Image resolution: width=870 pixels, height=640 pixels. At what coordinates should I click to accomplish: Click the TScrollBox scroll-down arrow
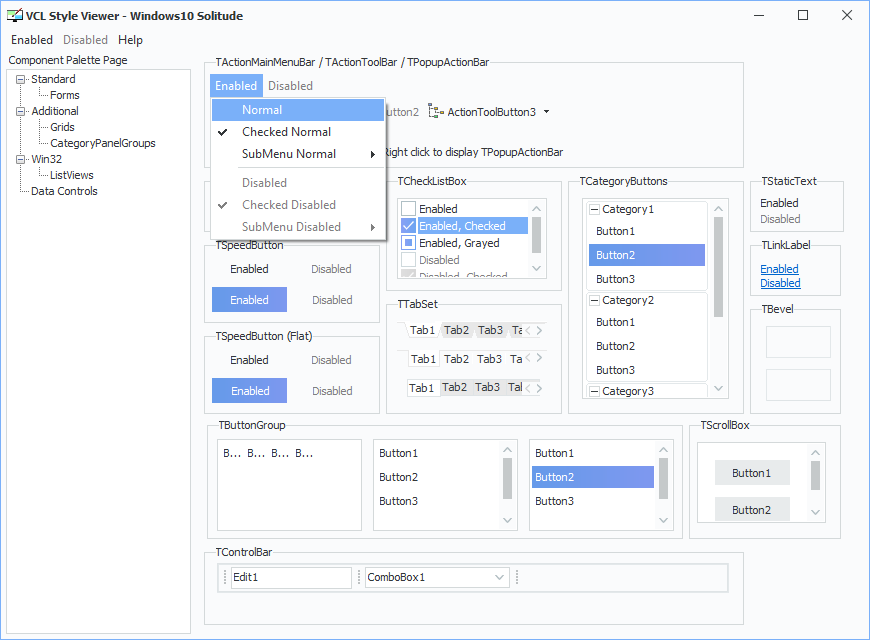click(815, 512)
